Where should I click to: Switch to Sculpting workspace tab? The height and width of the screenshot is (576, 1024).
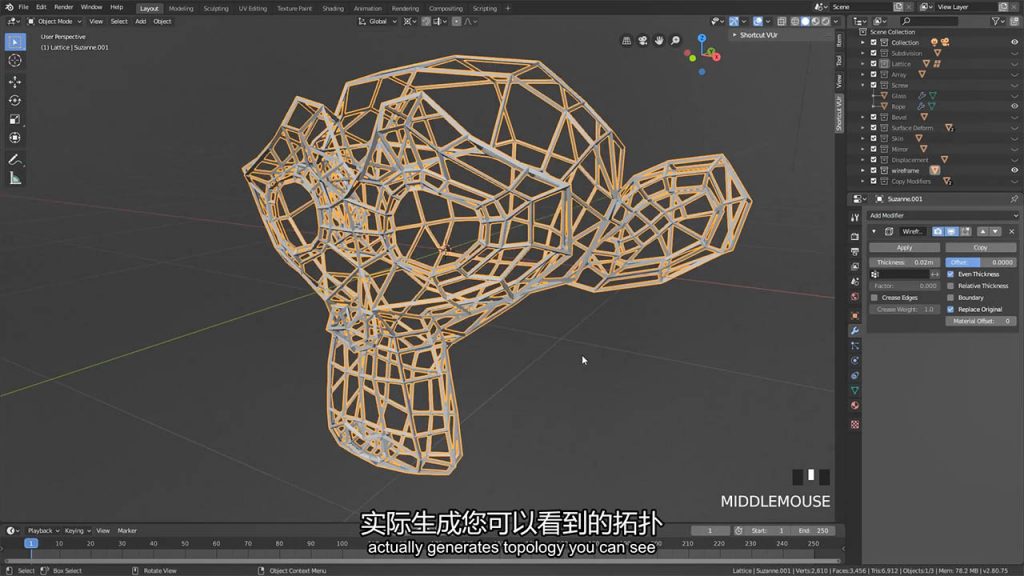(x=216, y=8)
